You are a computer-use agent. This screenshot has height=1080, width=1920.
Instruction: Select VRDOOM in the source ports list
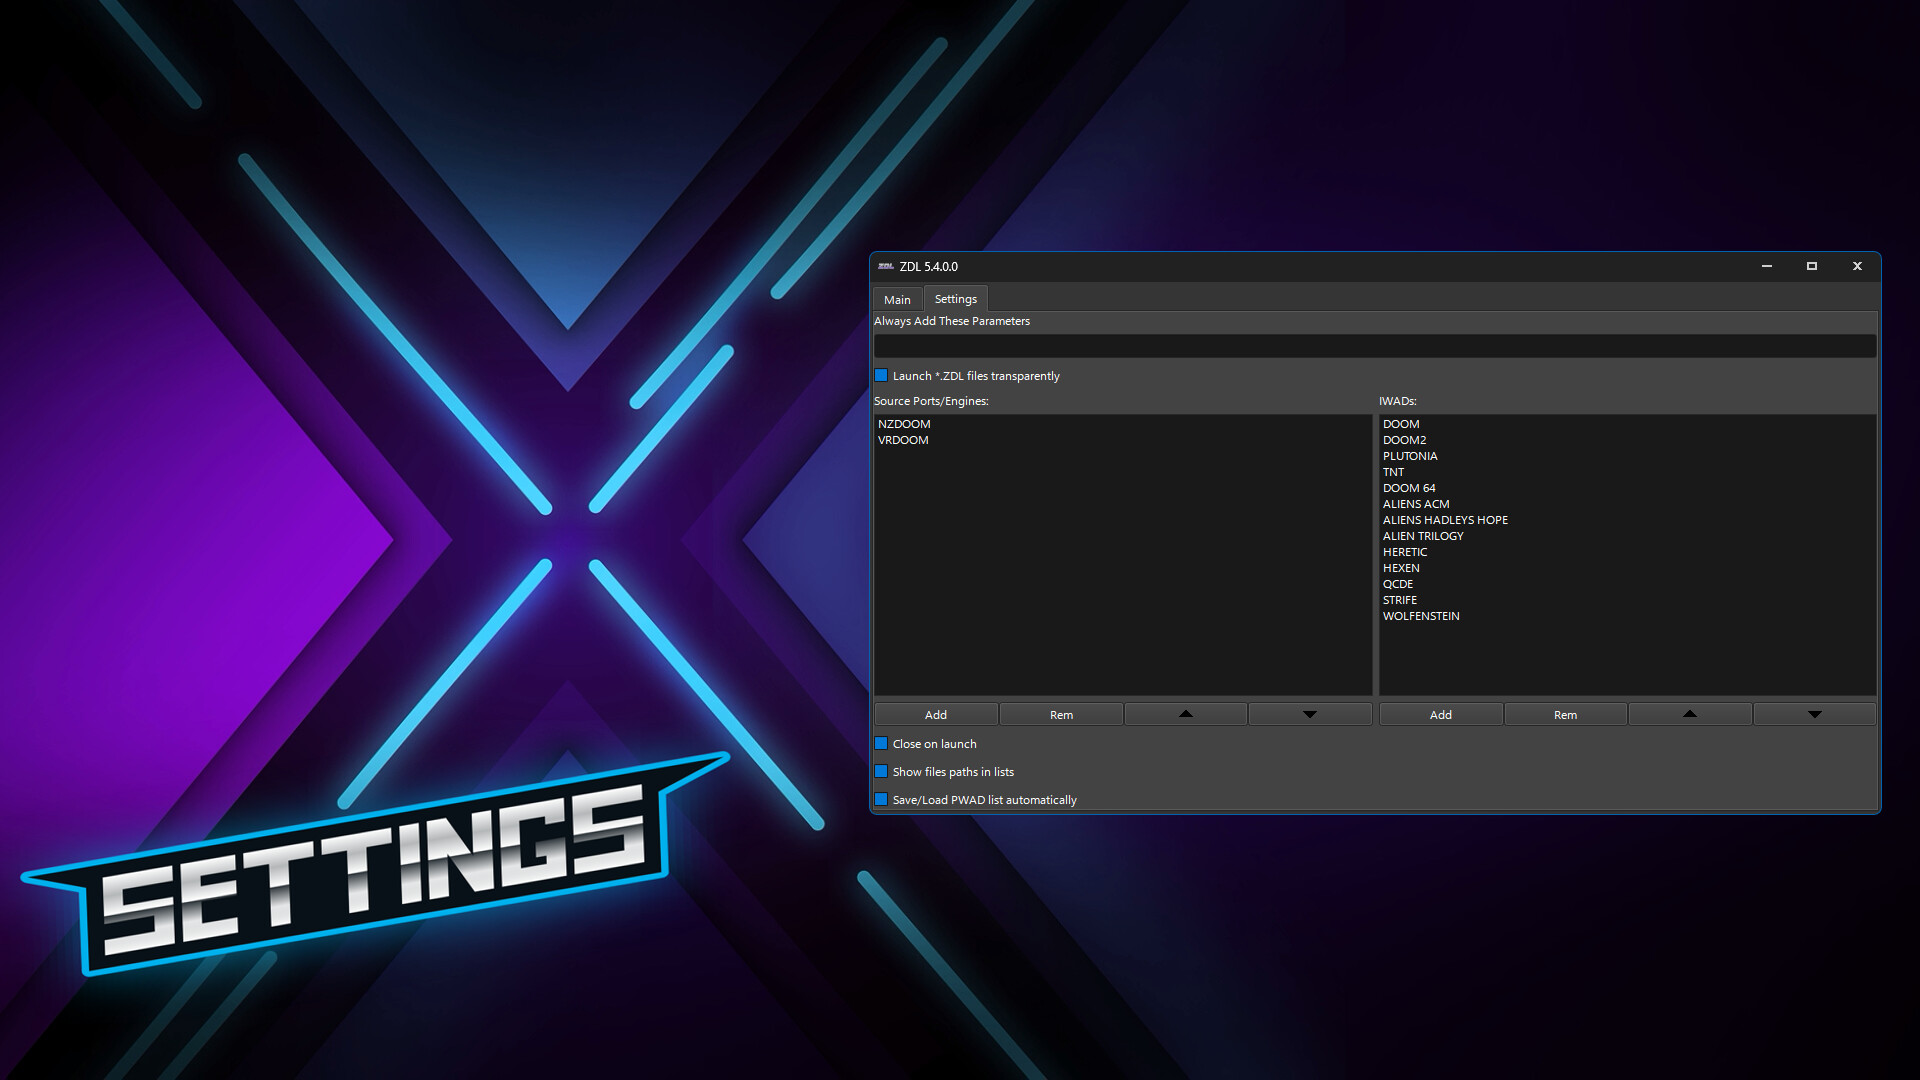tap(903, 440)
